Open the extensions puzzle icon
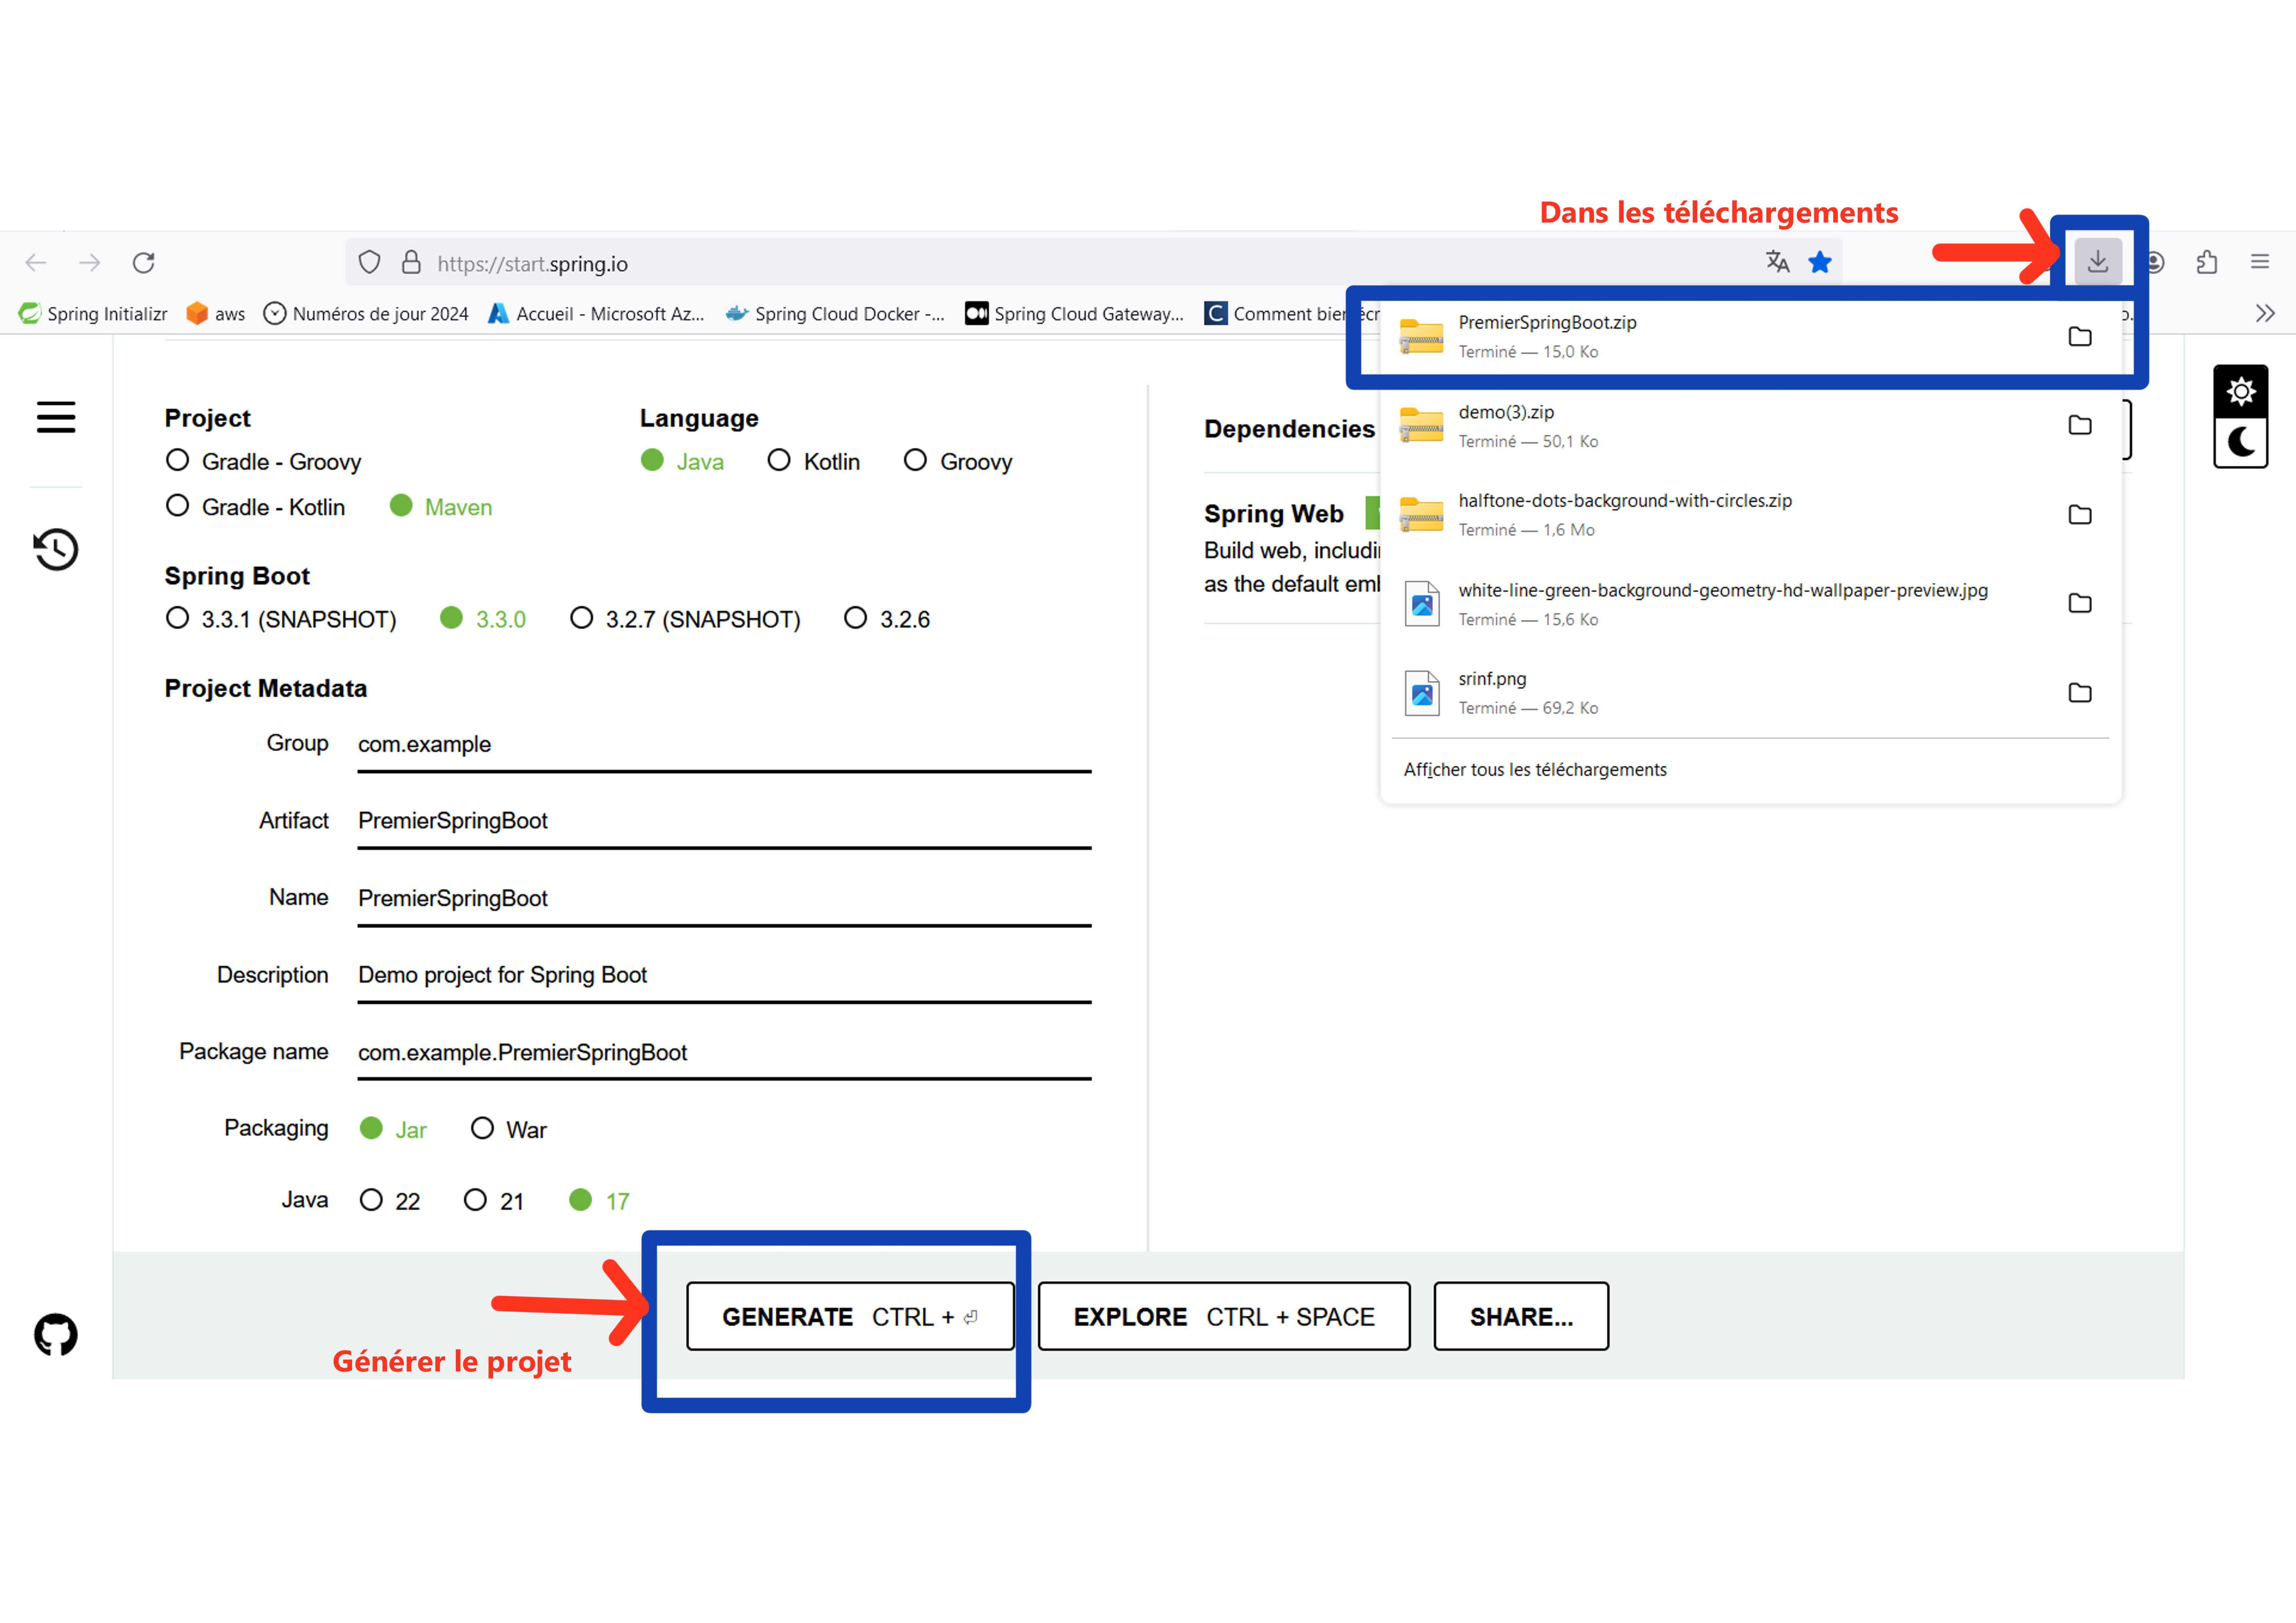Viewport: 2296px width, 1623px height. tap(2207, 262)
